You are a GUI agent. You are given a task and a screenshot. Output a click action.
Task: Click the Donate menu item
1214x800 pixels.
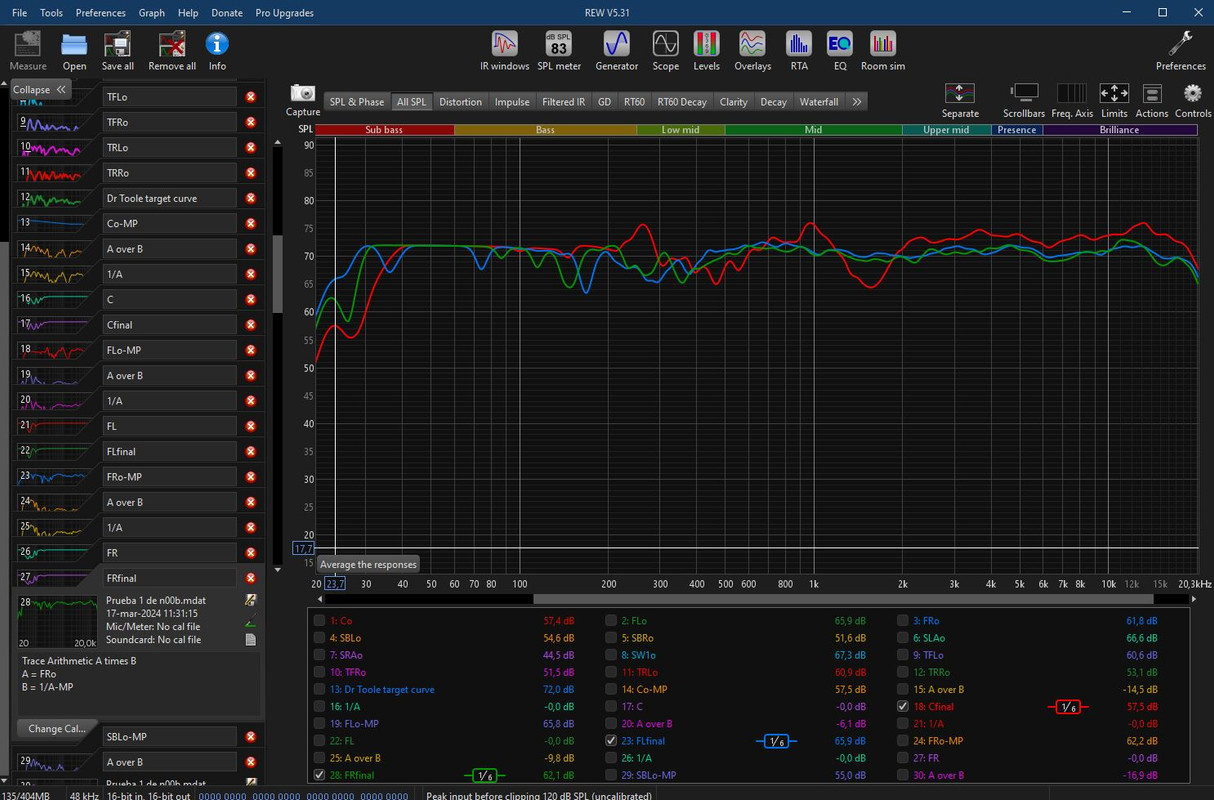(x=227, y=13)
